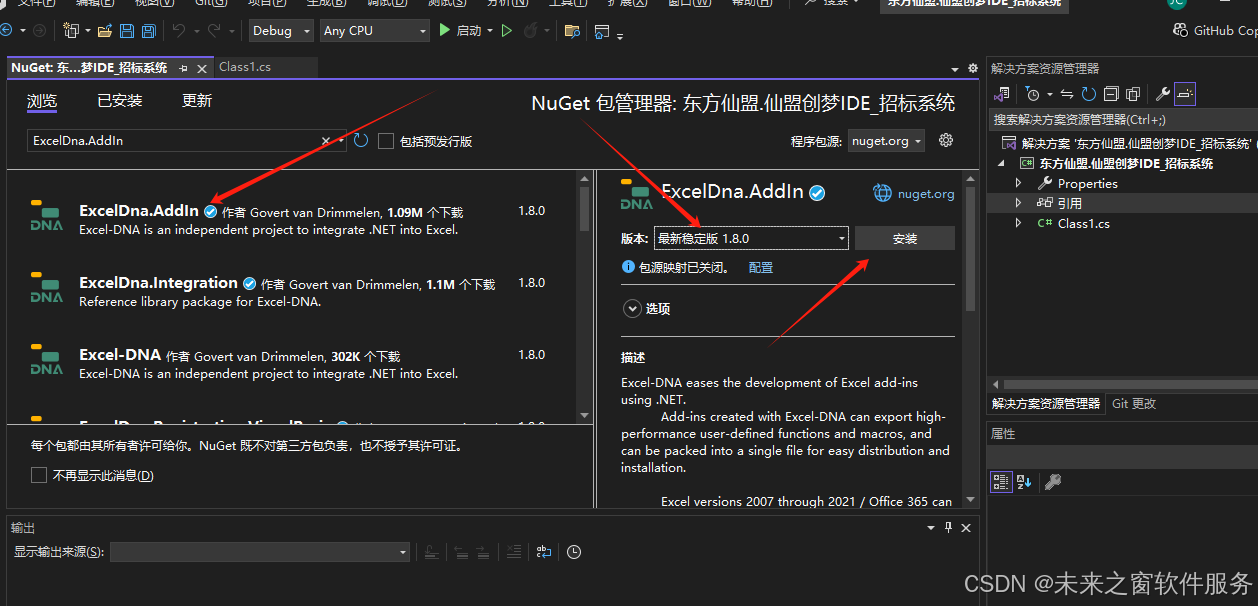1258x606 pixels.
Task: Click the open file folder icon
Action: (105, 31)
